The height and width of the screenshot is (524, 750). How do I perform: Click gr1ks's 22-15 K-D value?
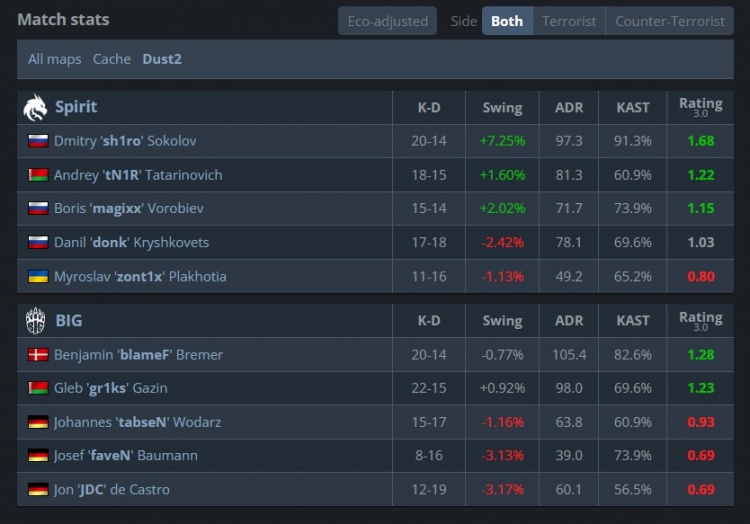(429, 388)
